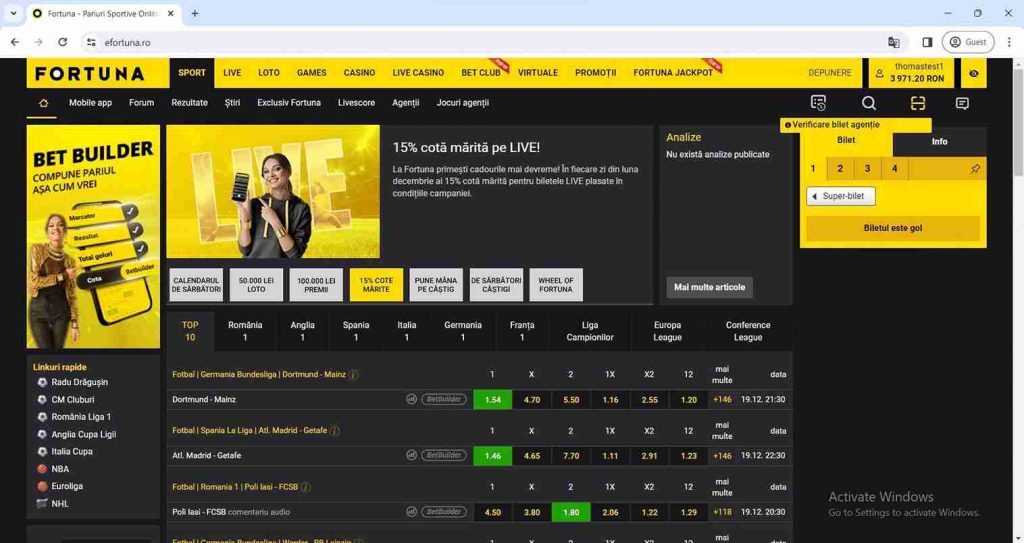Click Mai multe articole button
This screenshot has height=543, width=1024.
click(x=709, y=287)
